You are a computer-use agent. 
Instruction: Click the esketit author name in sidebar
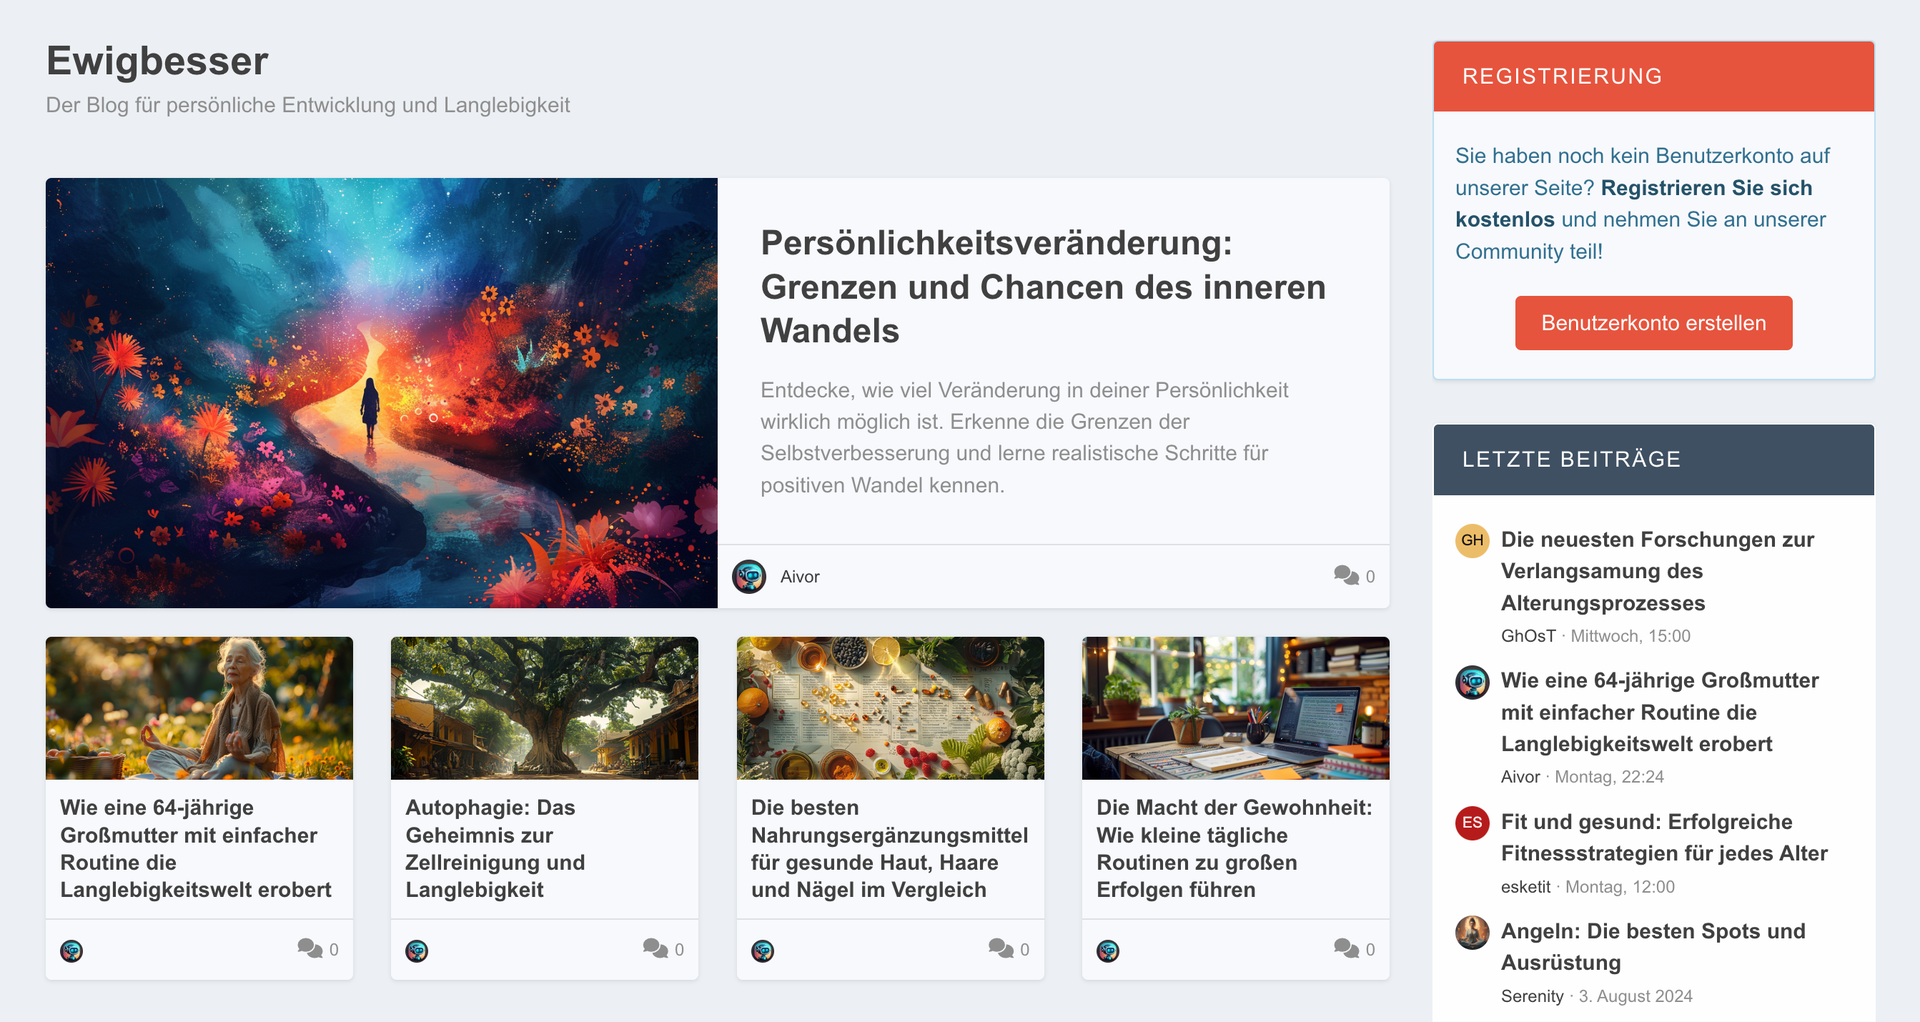[x=1525, y=887]
